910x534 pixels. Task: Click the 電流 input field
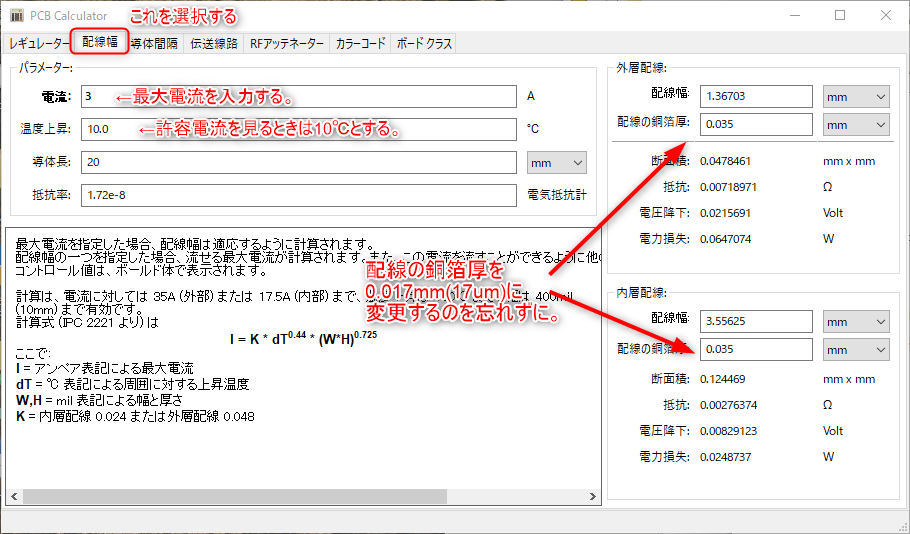pos(298,96)
